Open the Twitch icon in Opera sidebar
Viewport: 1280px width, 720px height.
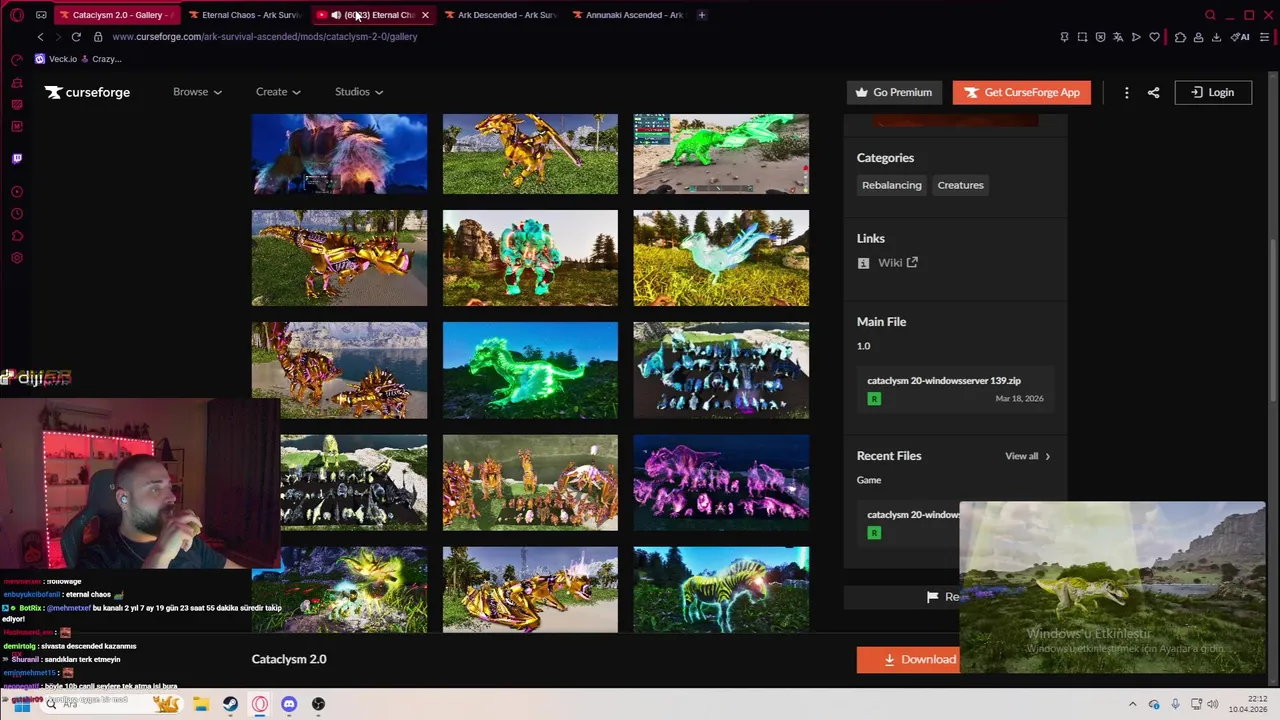tap(17, 158)
